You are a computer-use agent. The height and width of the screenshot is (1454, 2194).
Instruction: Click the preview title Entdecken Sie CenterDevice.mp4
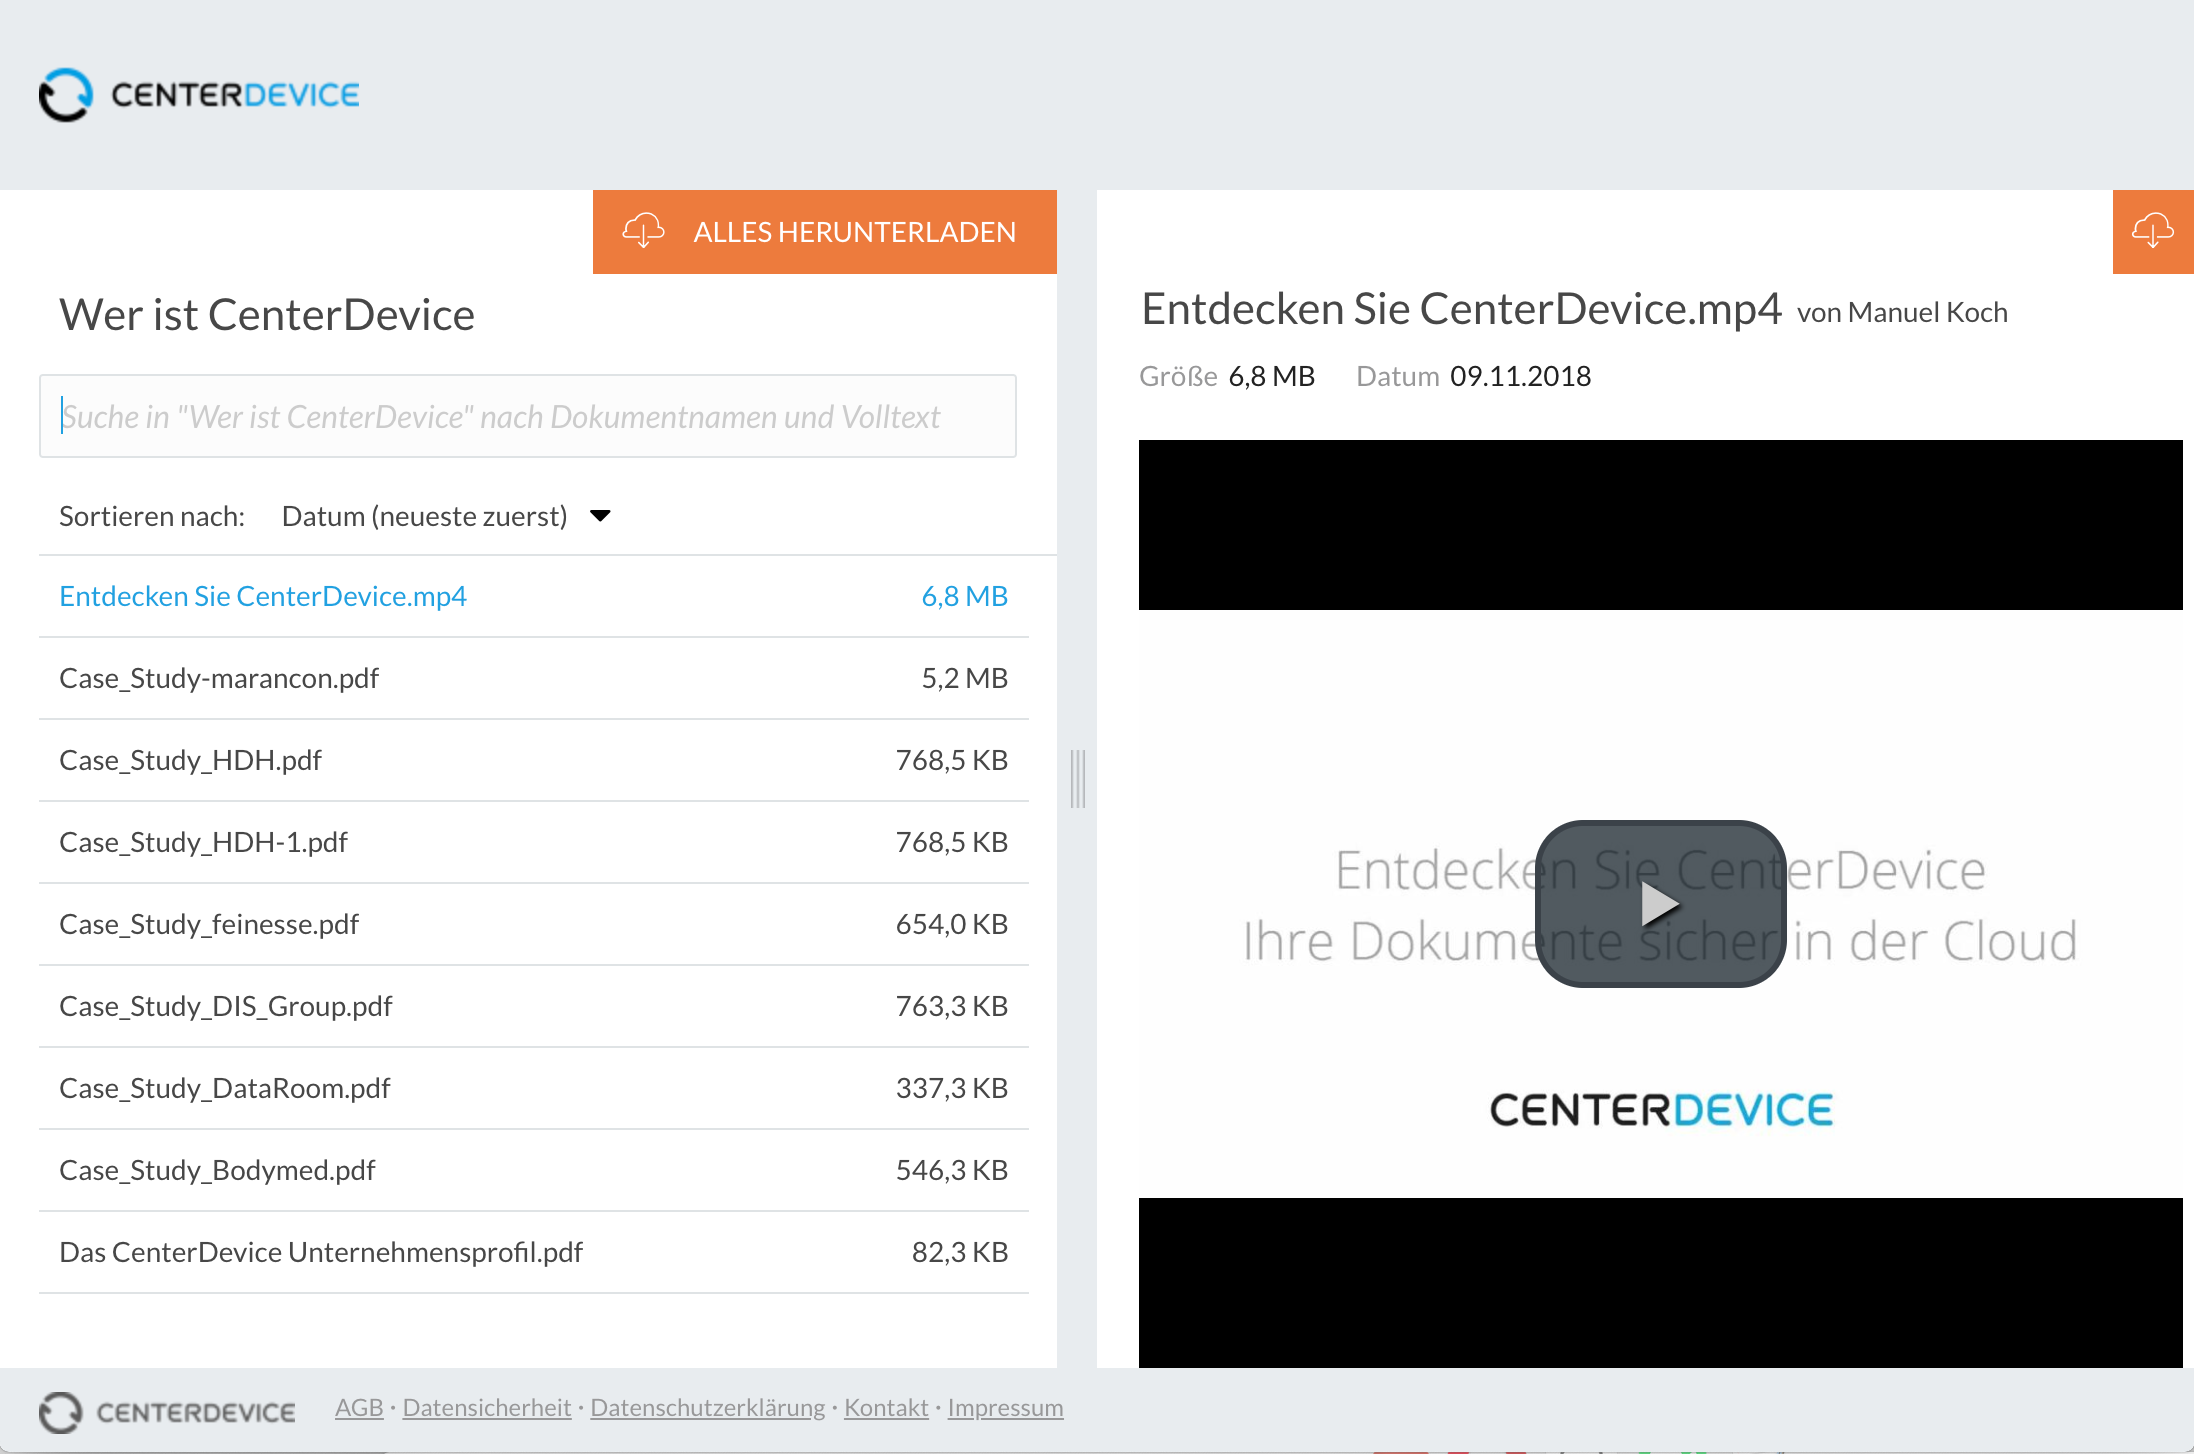click(1461, 309)
